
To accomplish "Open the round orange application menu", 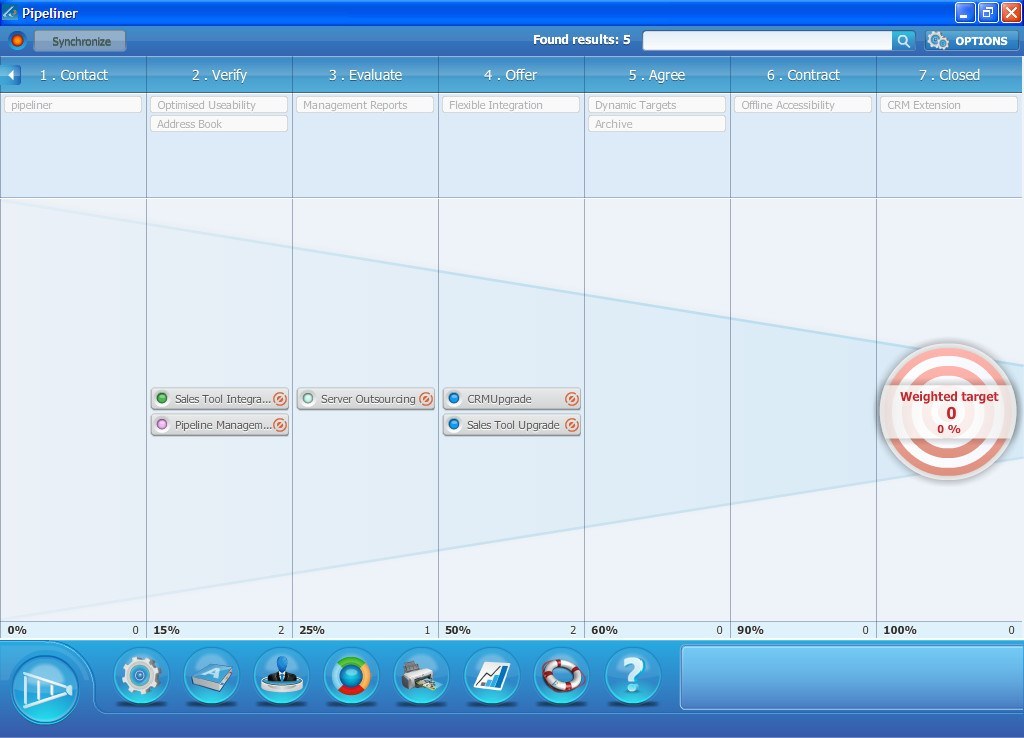I will pyautogui.click(x=15, y=40).
